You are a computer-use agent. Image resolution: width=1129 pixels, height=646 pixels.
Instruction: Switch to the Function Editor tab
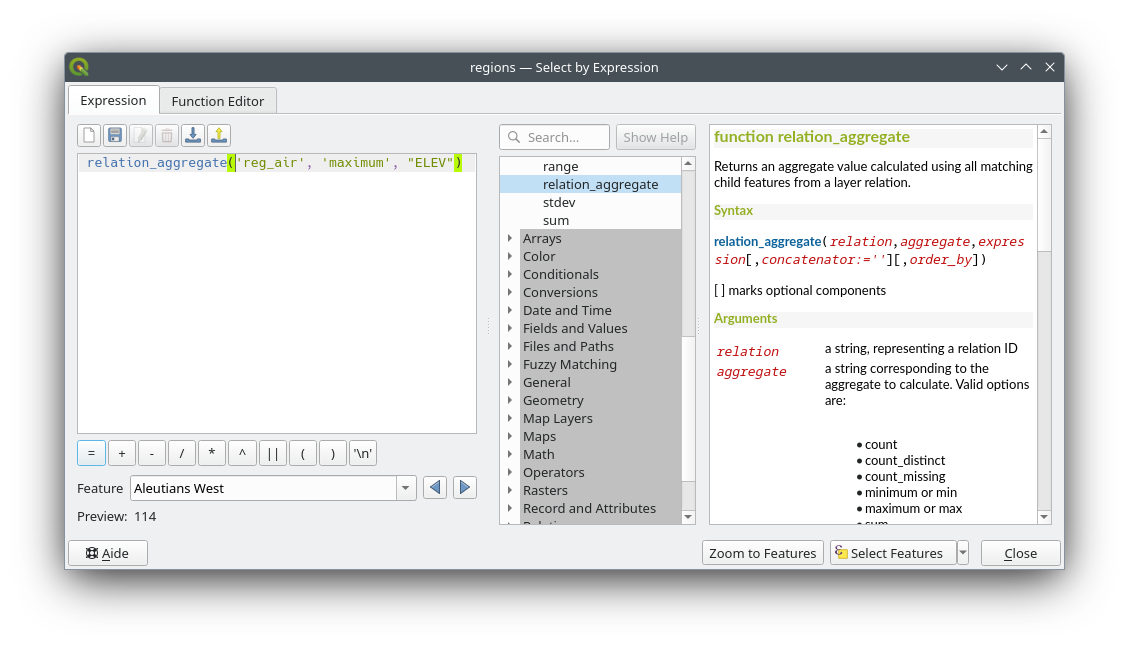(217, 101)
